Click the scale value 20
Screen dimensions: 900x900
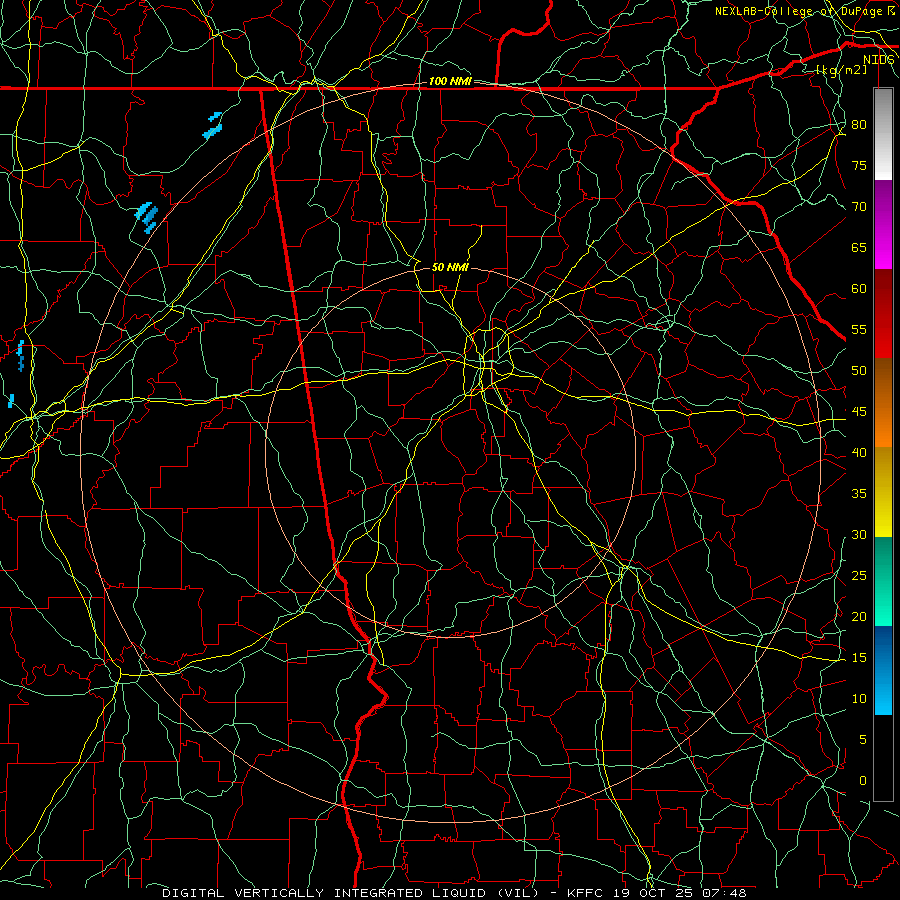tap(859, 616)
